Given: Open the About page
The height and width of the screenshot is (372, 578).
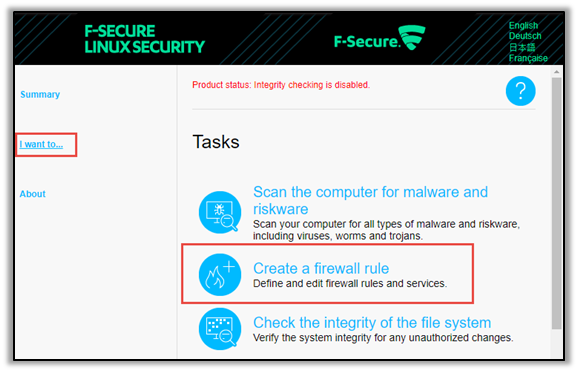Looking at the screenshot, I should click(32, 194).
